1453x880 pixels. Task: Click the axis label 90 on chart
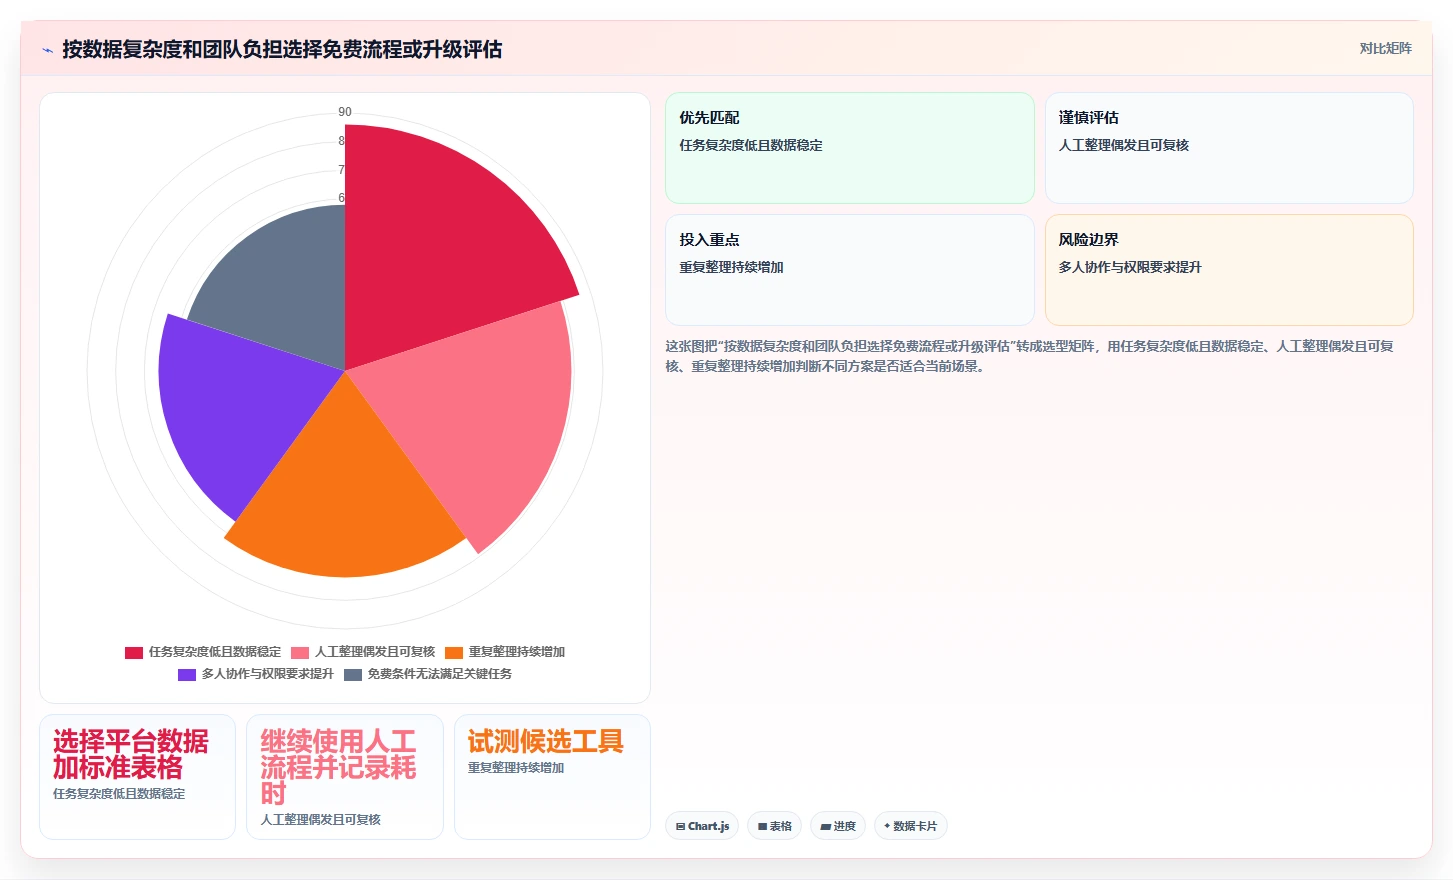[x=345, y=112]
